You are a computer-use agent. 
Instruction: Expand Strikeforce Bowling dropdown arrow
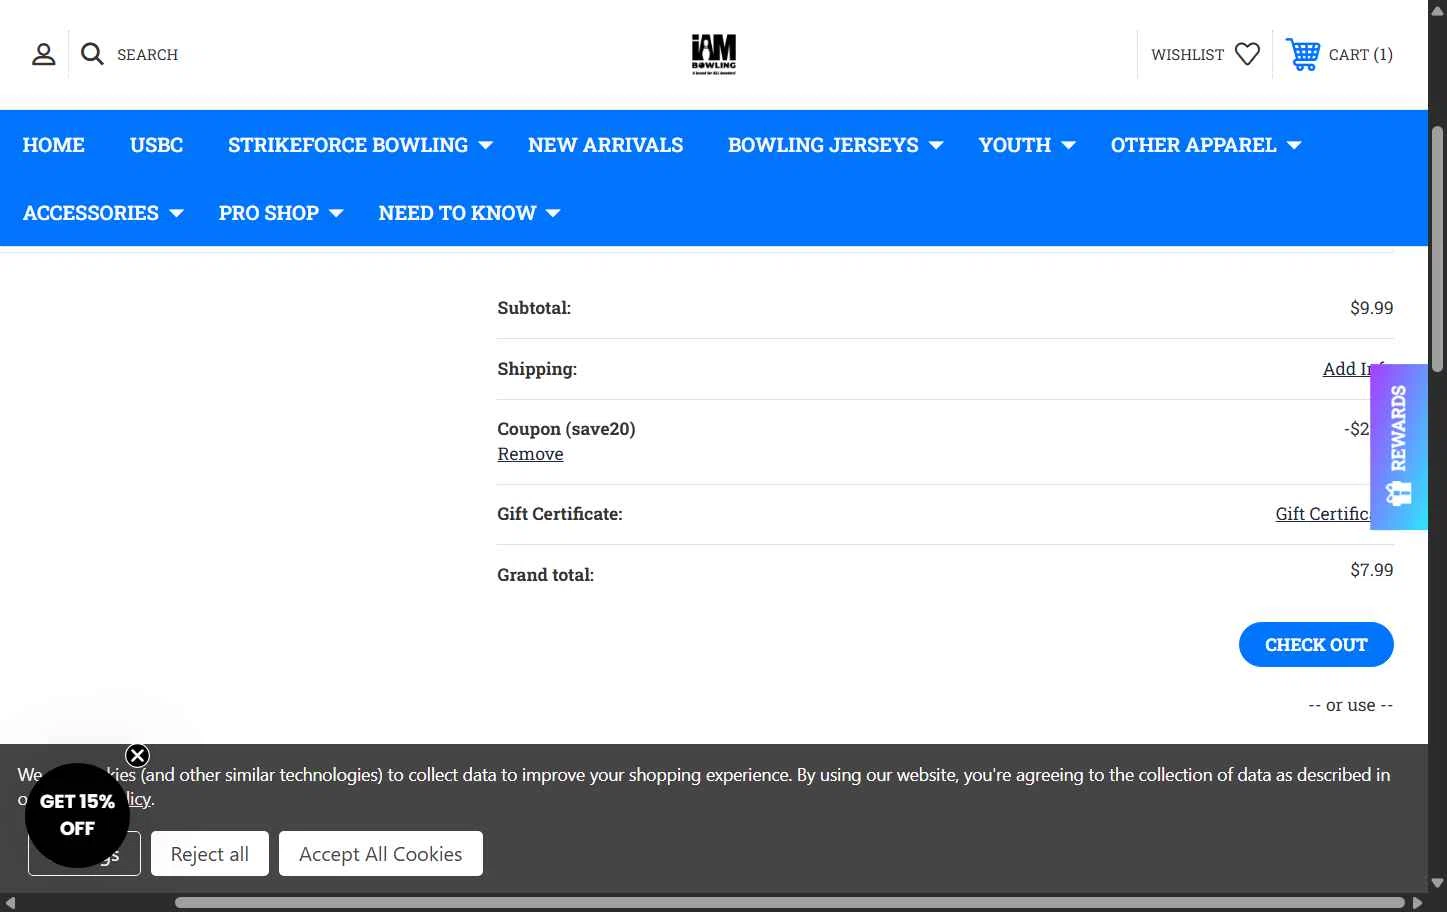coord(486,146)
